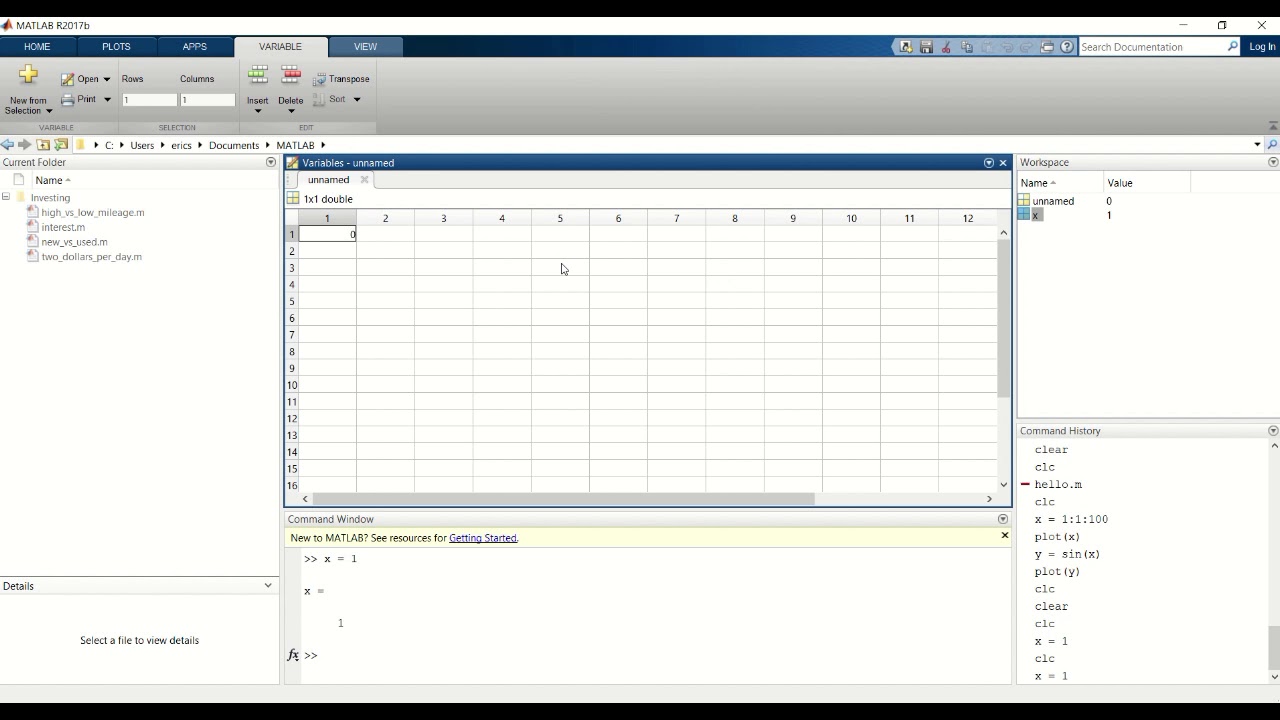Click the search magnifier in documentation box
This screenshot has height=720, width=1280.
(x=1232, y=47)
